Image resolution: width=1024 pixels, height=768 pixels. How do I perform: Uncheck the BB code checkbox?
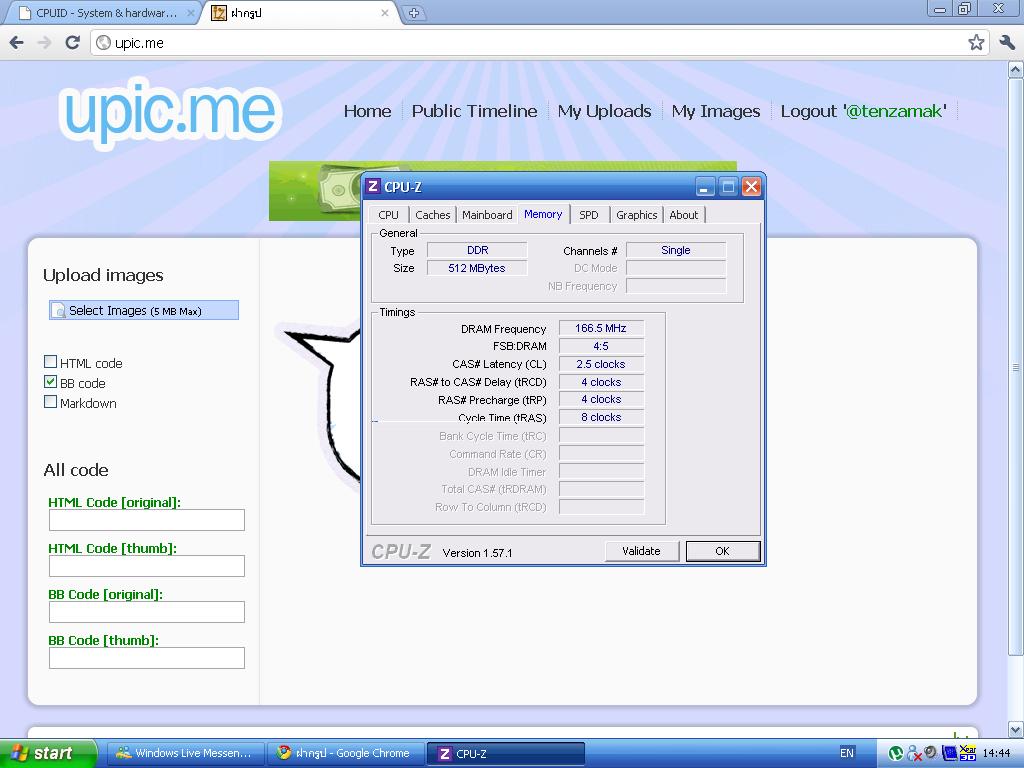50,382
